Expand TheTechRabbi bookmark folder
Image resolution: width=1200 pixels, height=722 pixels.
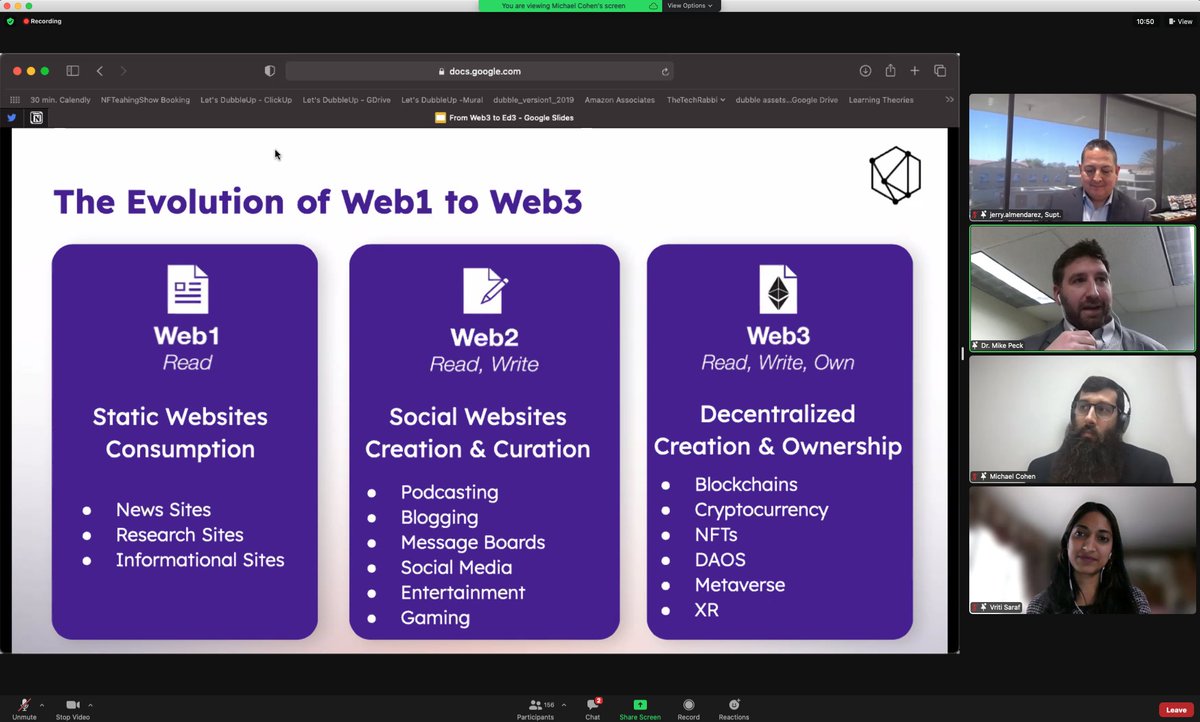(x=696, y=100)
